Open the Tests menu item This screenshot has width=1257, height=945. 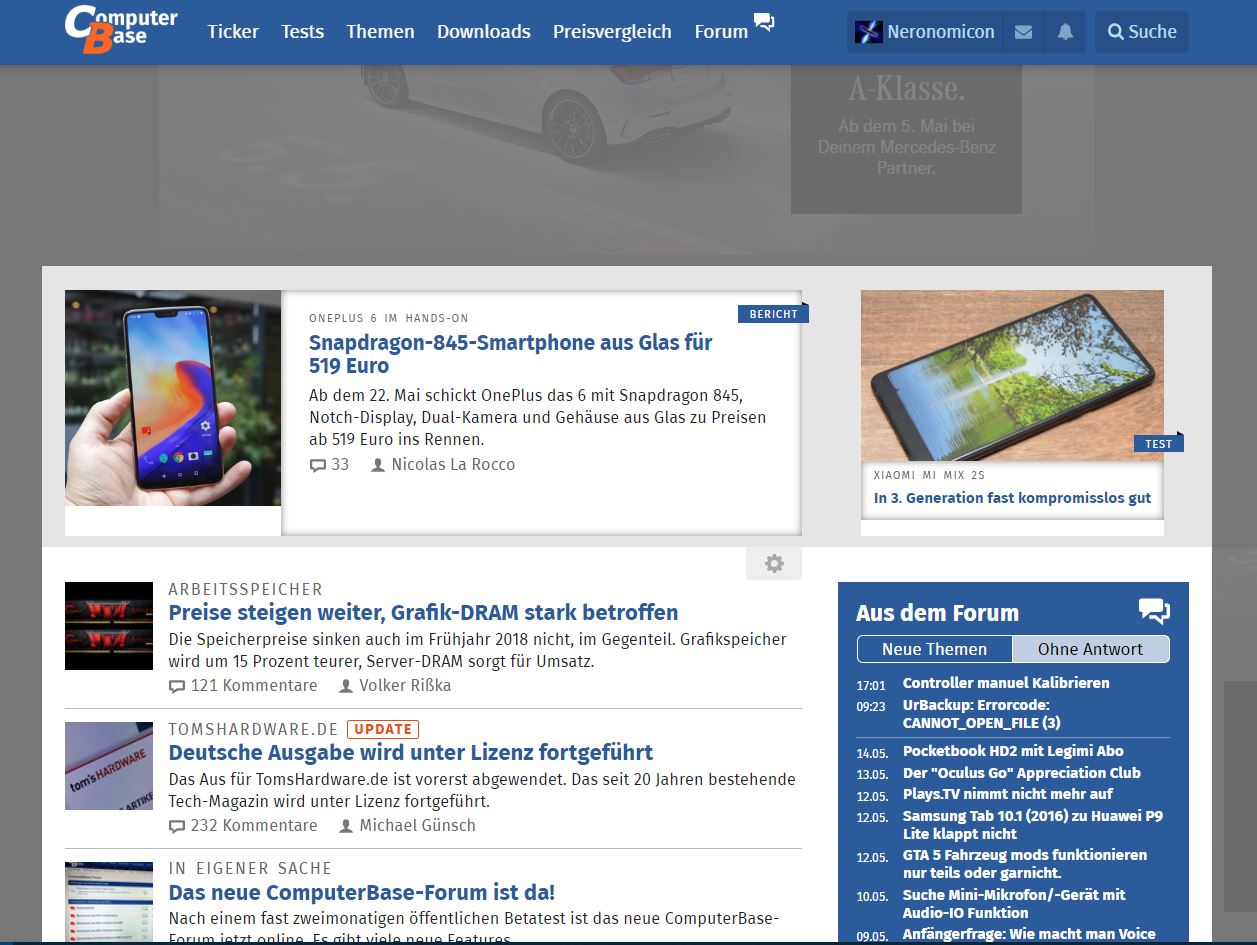coord(302,32)
